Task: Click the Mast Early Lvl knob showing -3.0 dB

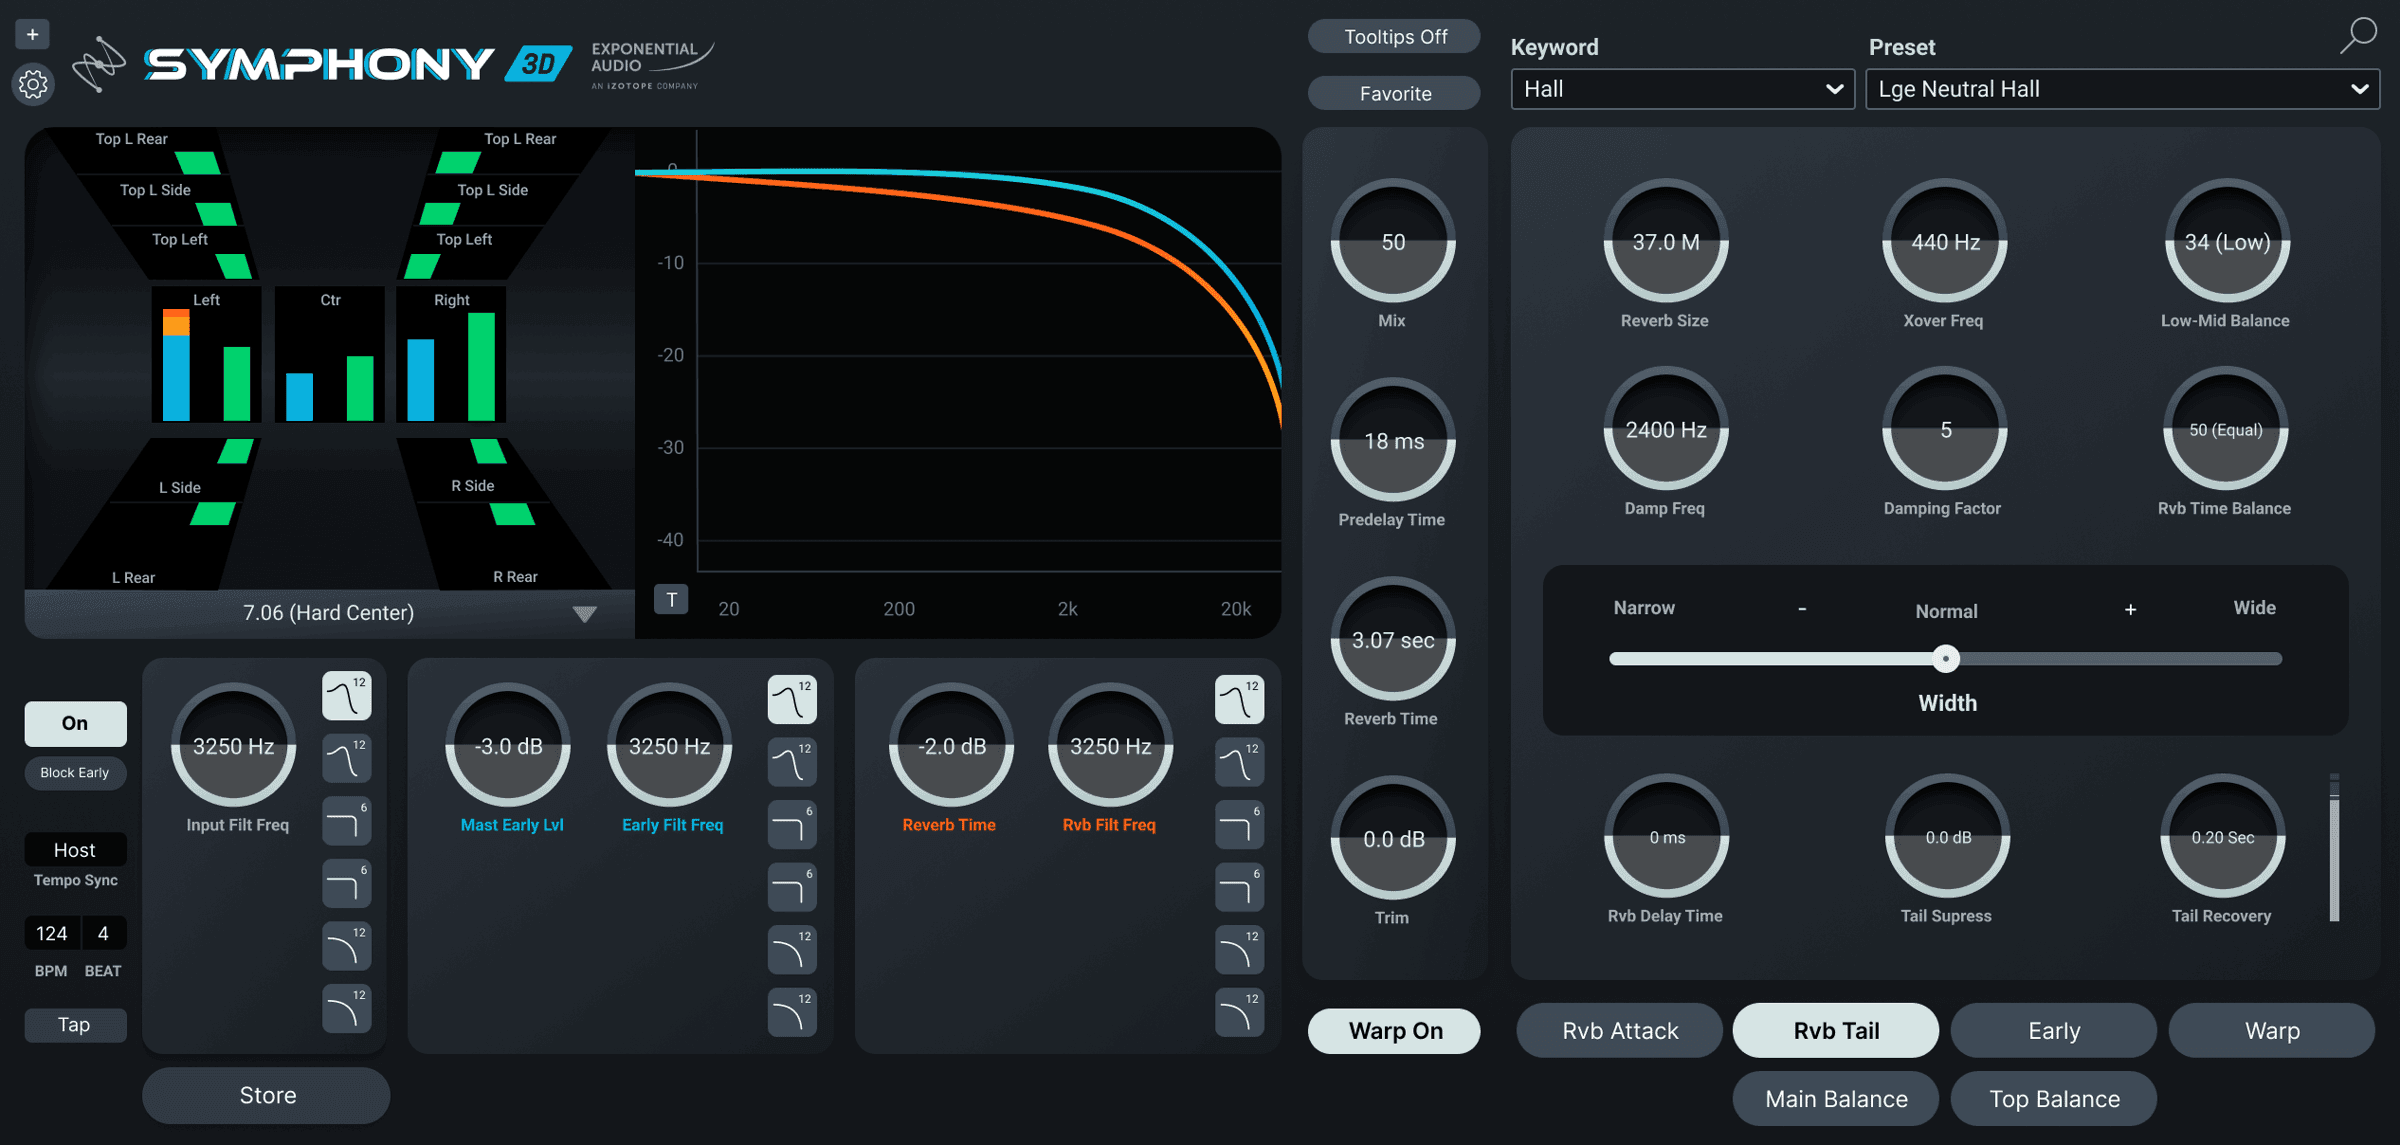Action: click(x=508, y=746)
